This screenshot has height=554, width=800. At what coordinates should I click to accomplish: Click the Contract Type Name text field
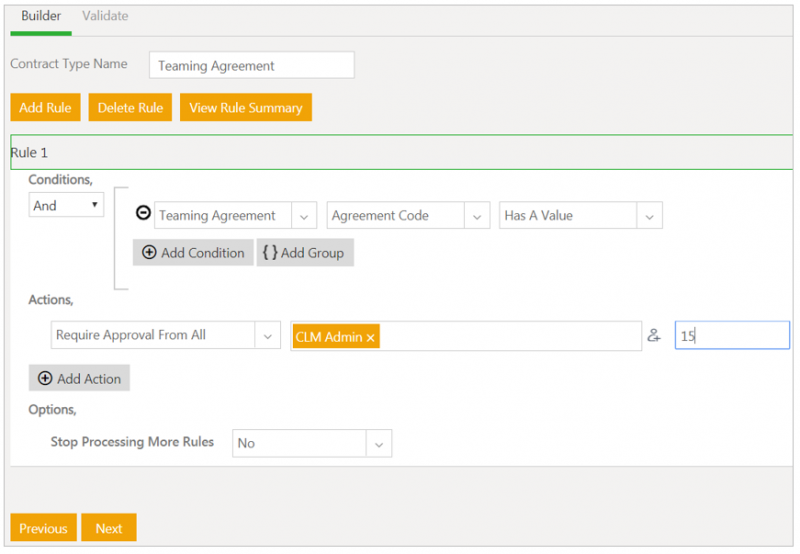251,66
